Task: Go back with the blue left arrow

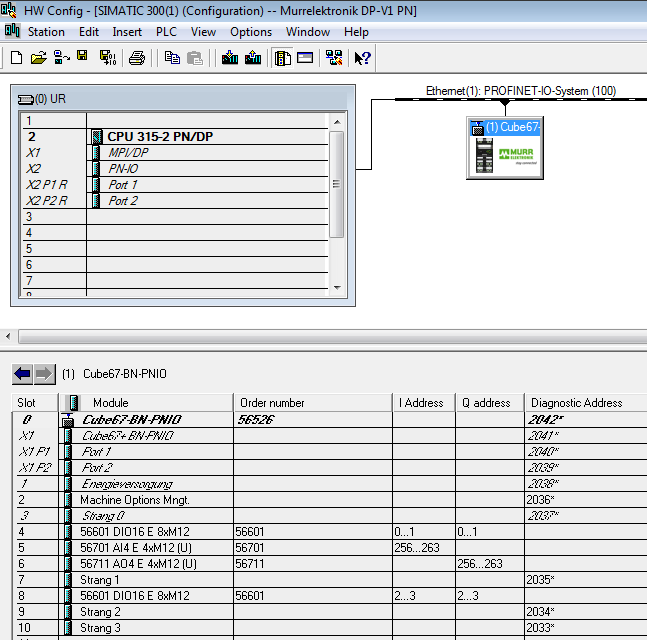Action: (x=22, y=374)
